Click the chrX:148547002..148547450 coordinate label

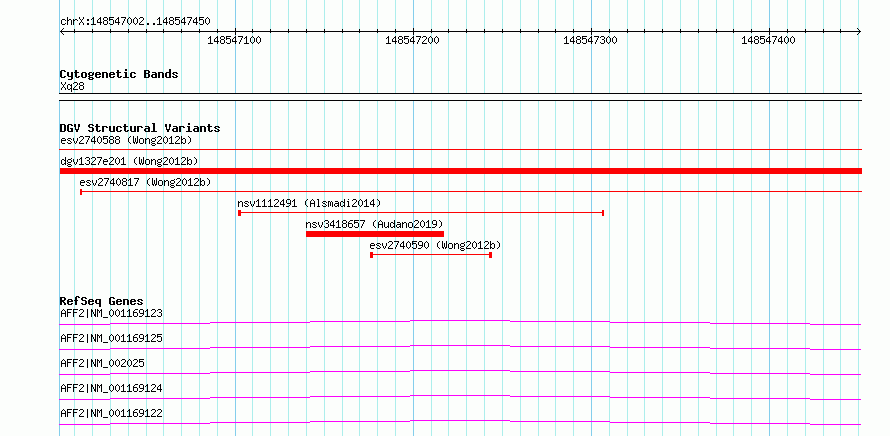(135, 22)
